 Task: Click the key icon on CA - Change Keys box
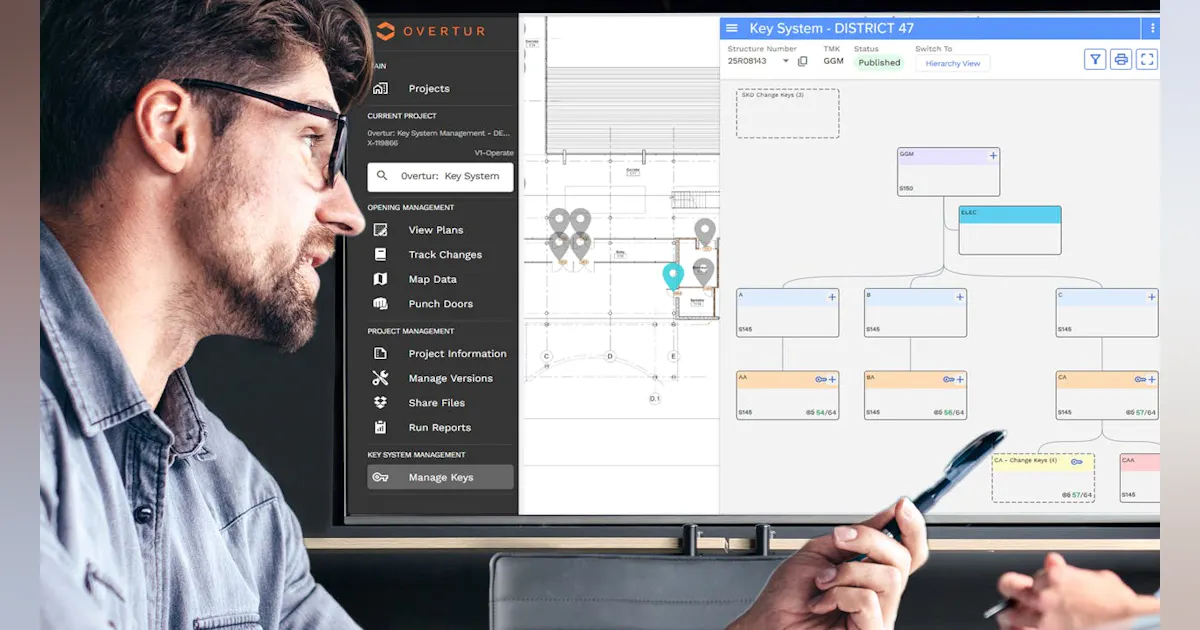click(x=1077, y=461)
